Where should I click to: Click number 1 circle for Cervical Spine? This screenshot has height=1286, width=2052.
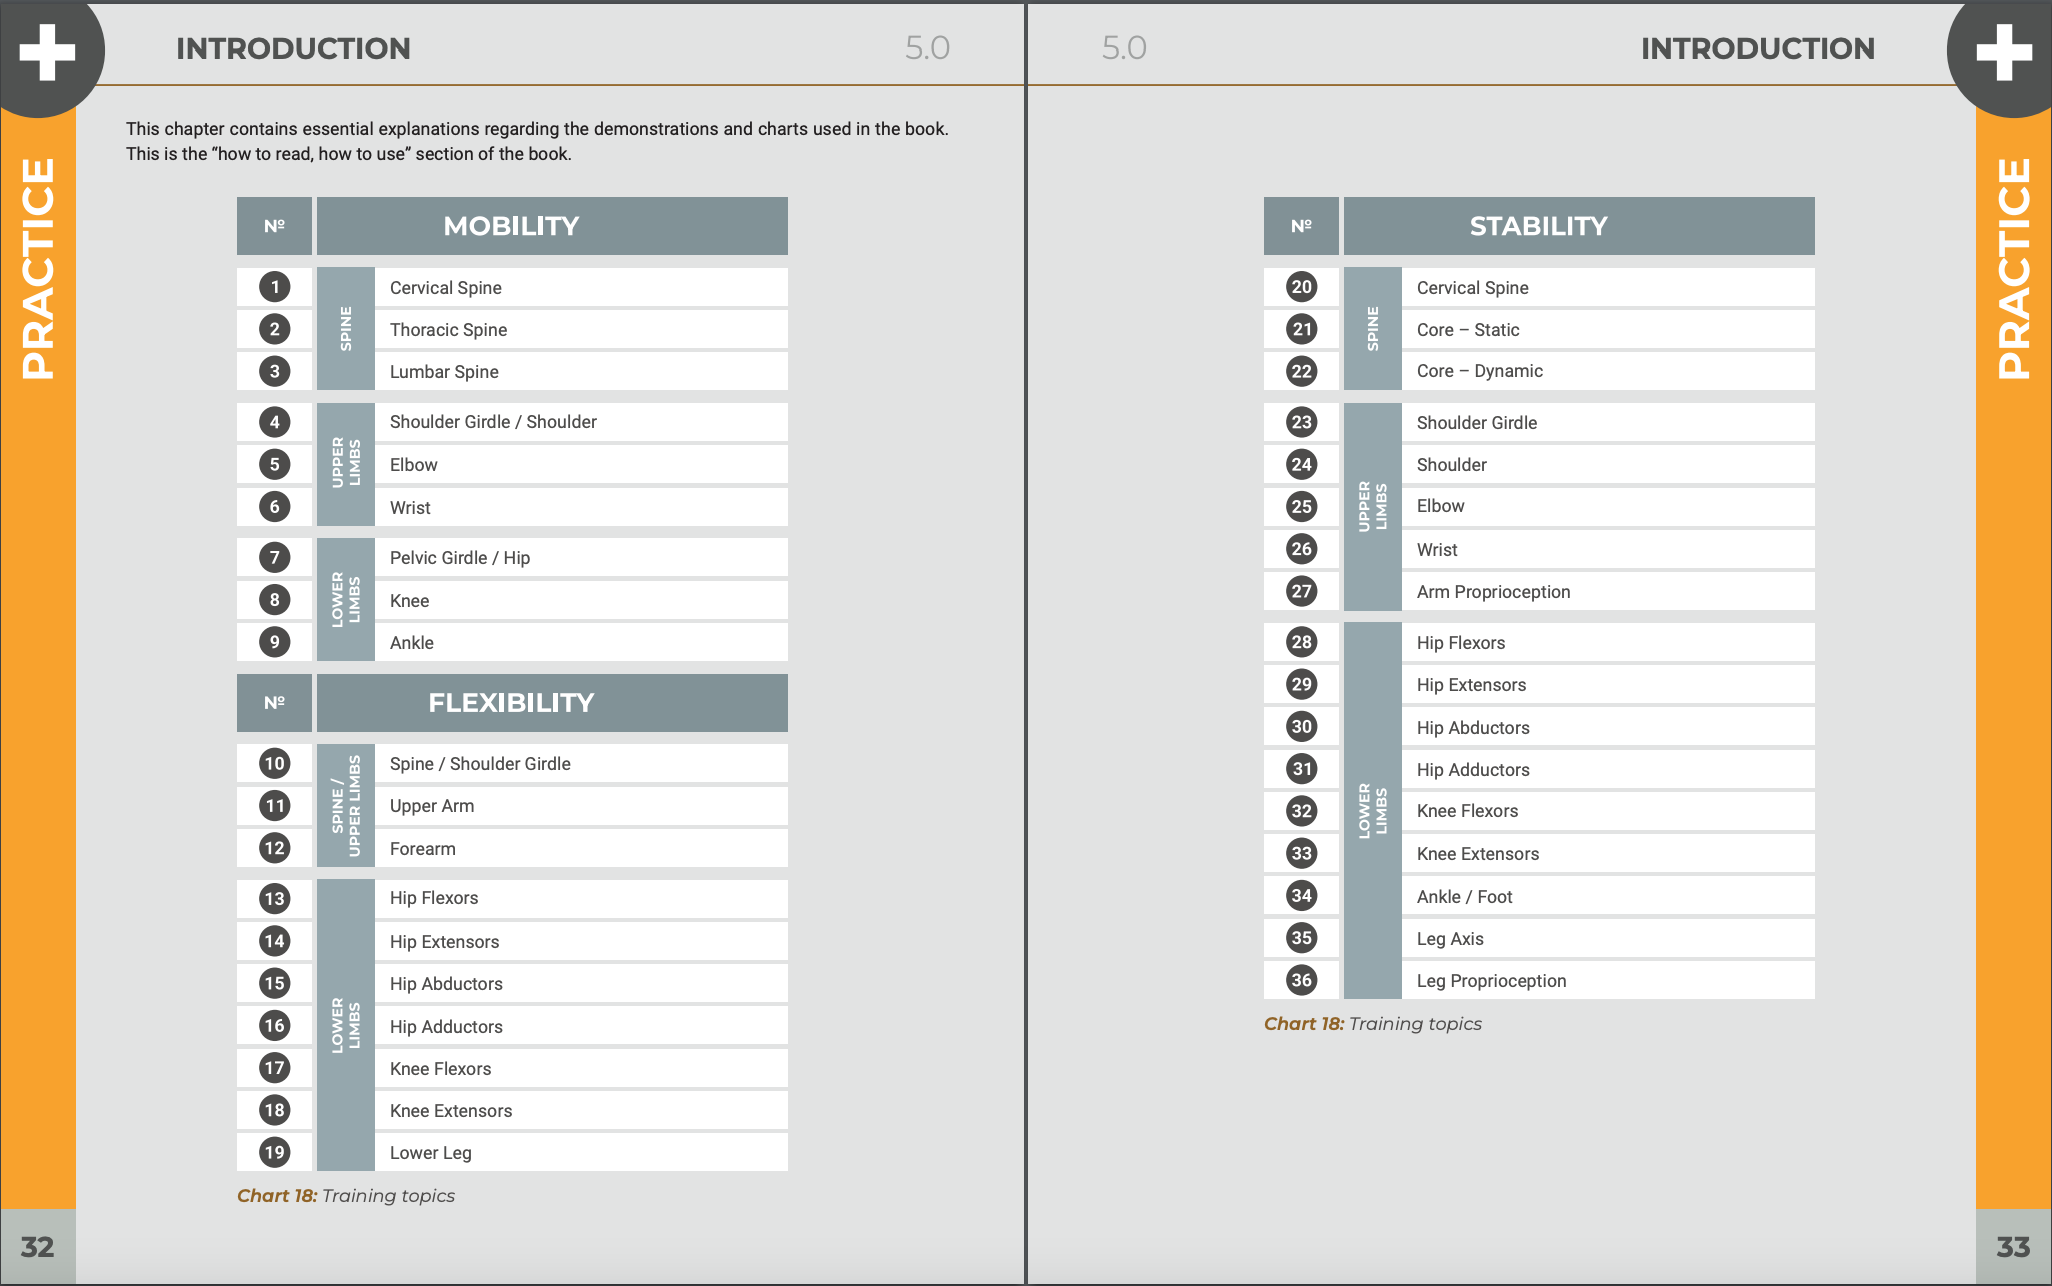tap(275, 287)
